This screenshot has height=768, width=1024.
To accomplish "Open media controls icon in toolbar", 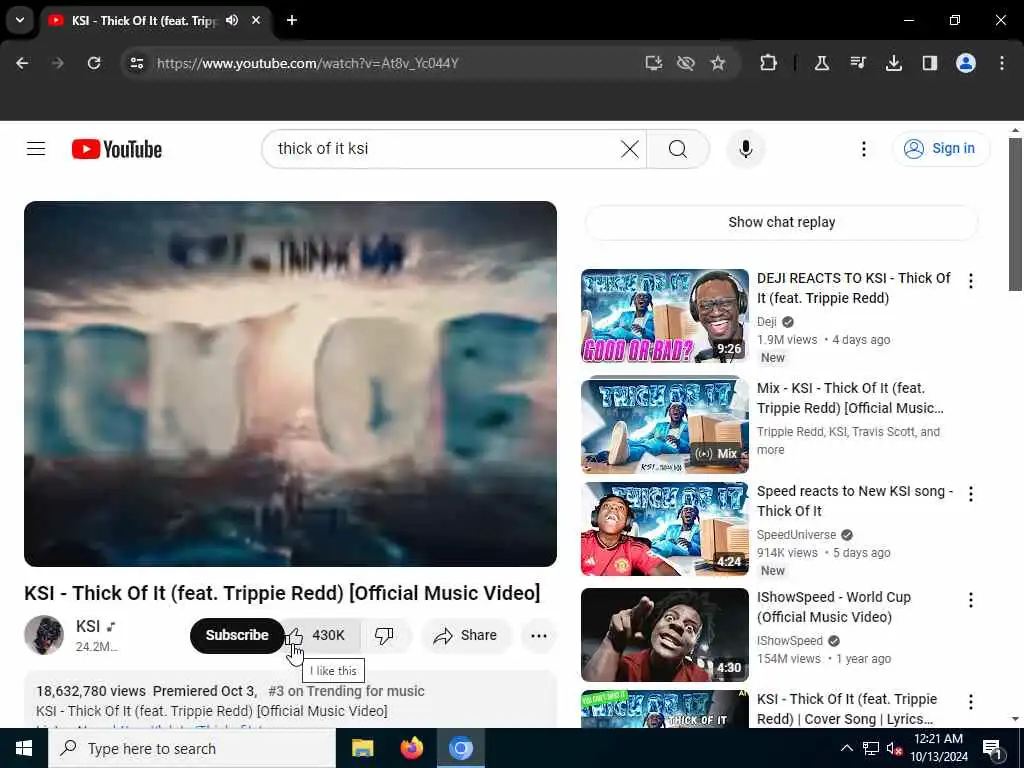I will pos(857,63).
